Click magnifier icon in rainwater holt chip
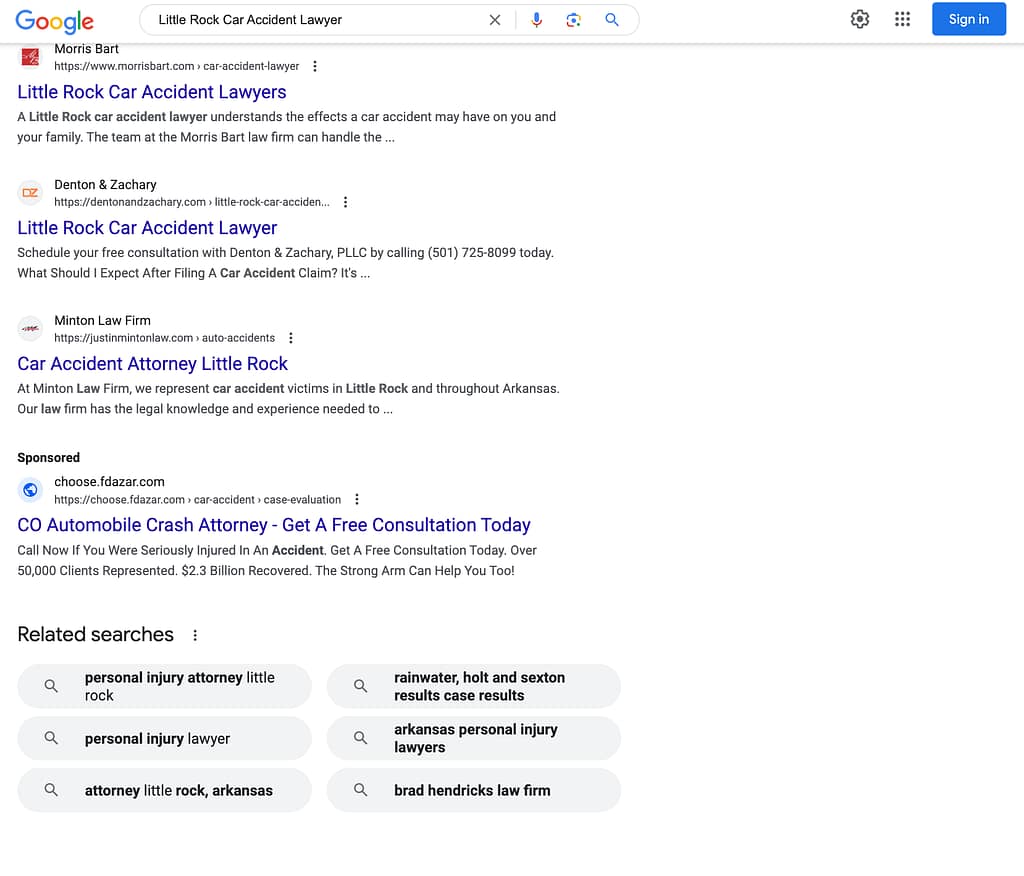The height and width of the screenshot is (876, 1024). click(360, 686)
